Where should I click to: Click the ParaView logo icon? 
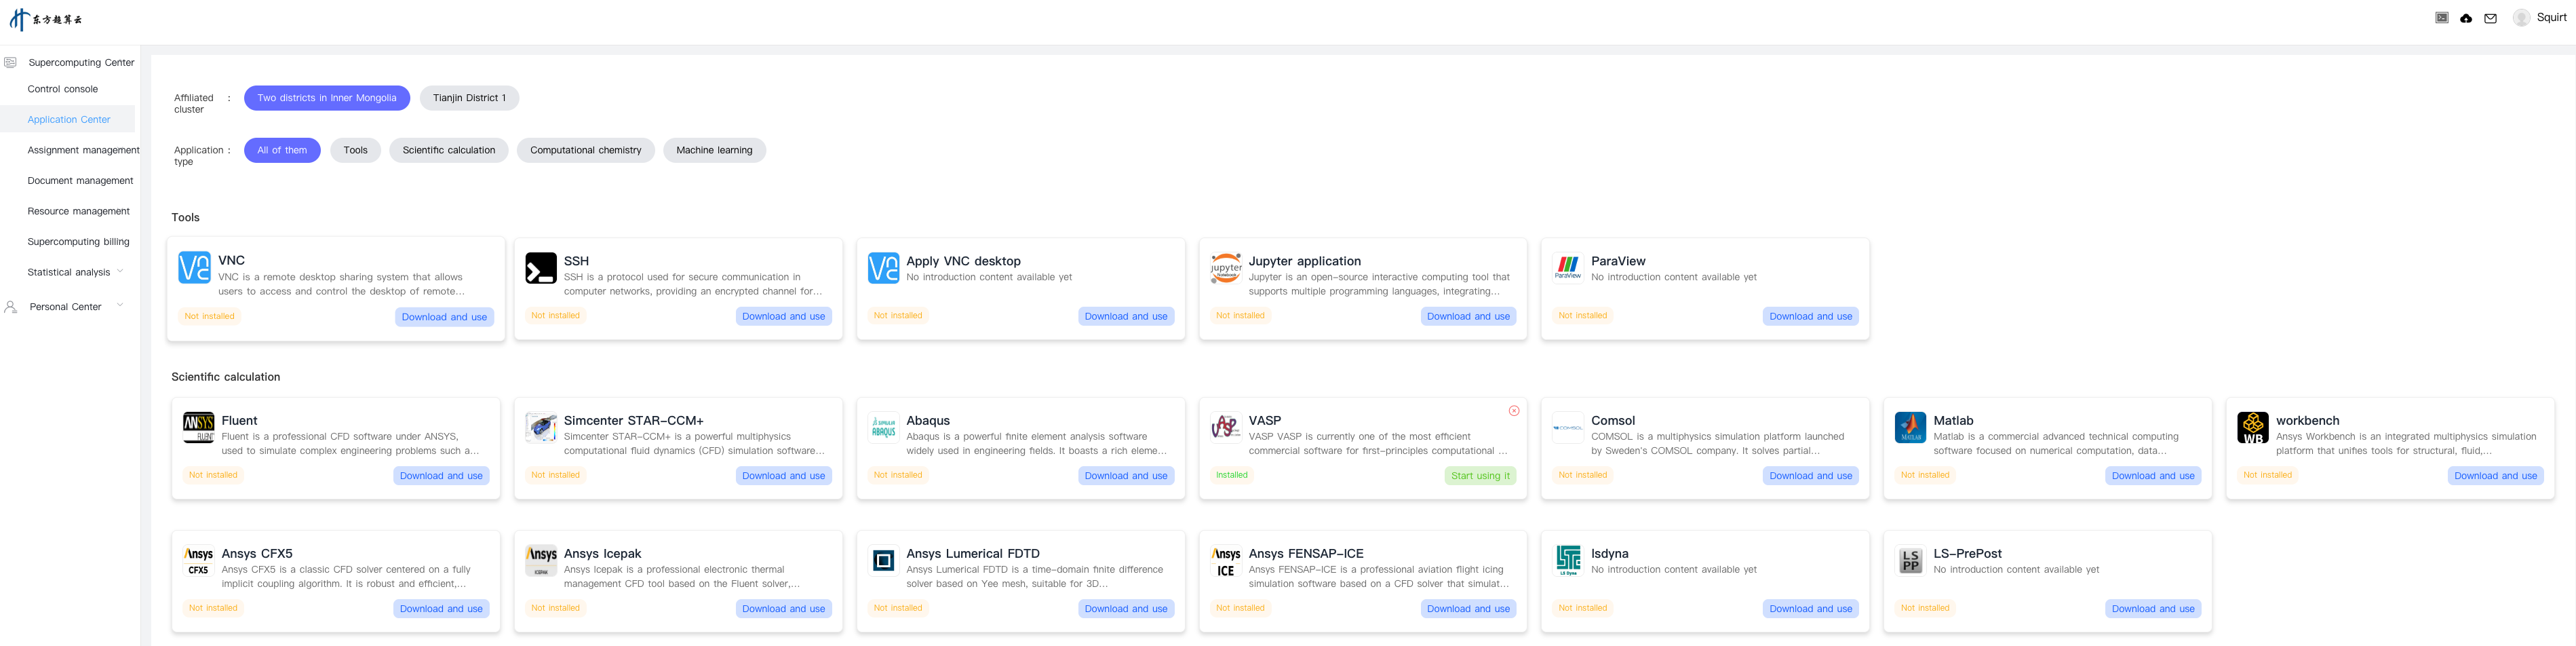pos(1568,268)
